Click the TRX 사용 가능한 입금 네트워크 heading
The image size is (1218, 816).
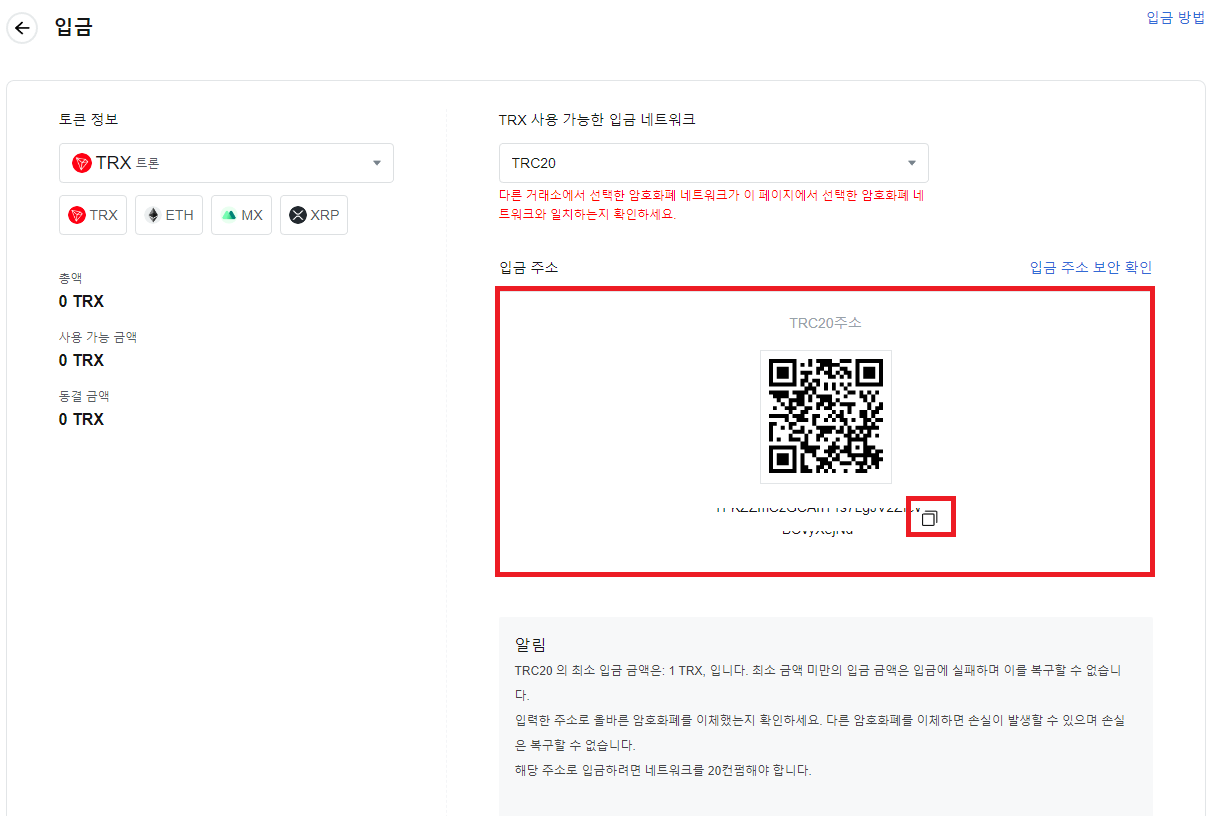597,119
